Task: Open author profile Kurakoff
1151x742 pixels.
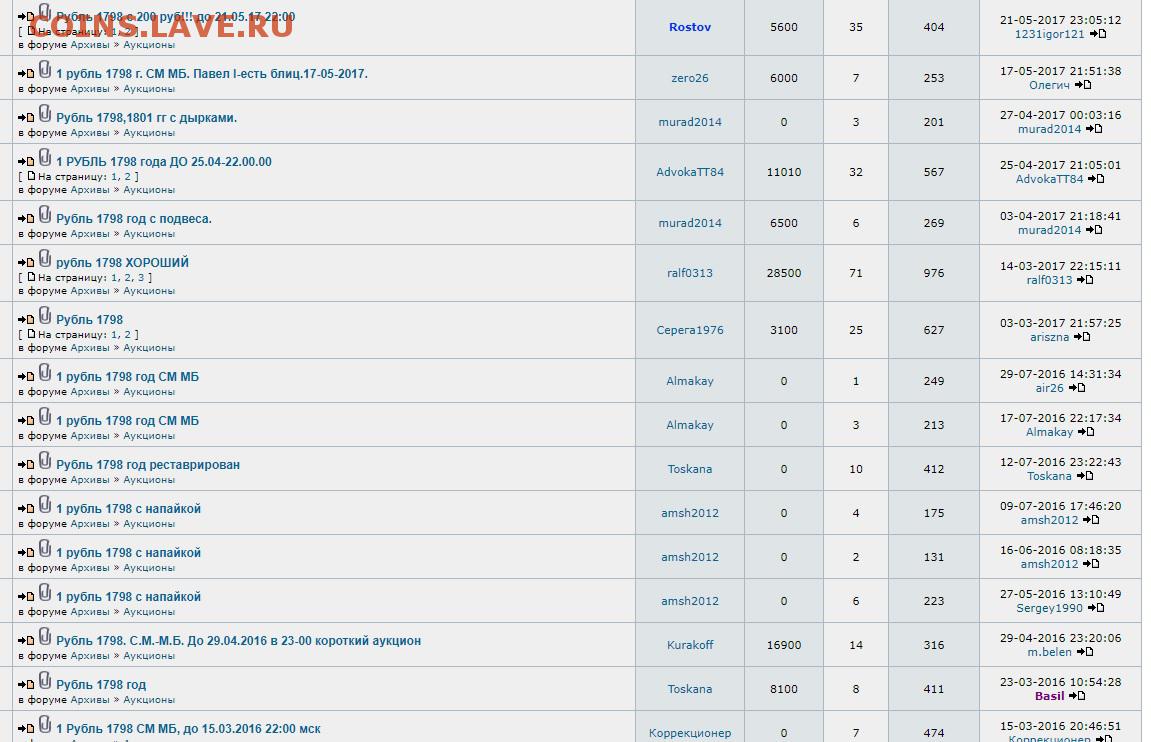Action: pyautogui.click(x=689, y=645)
